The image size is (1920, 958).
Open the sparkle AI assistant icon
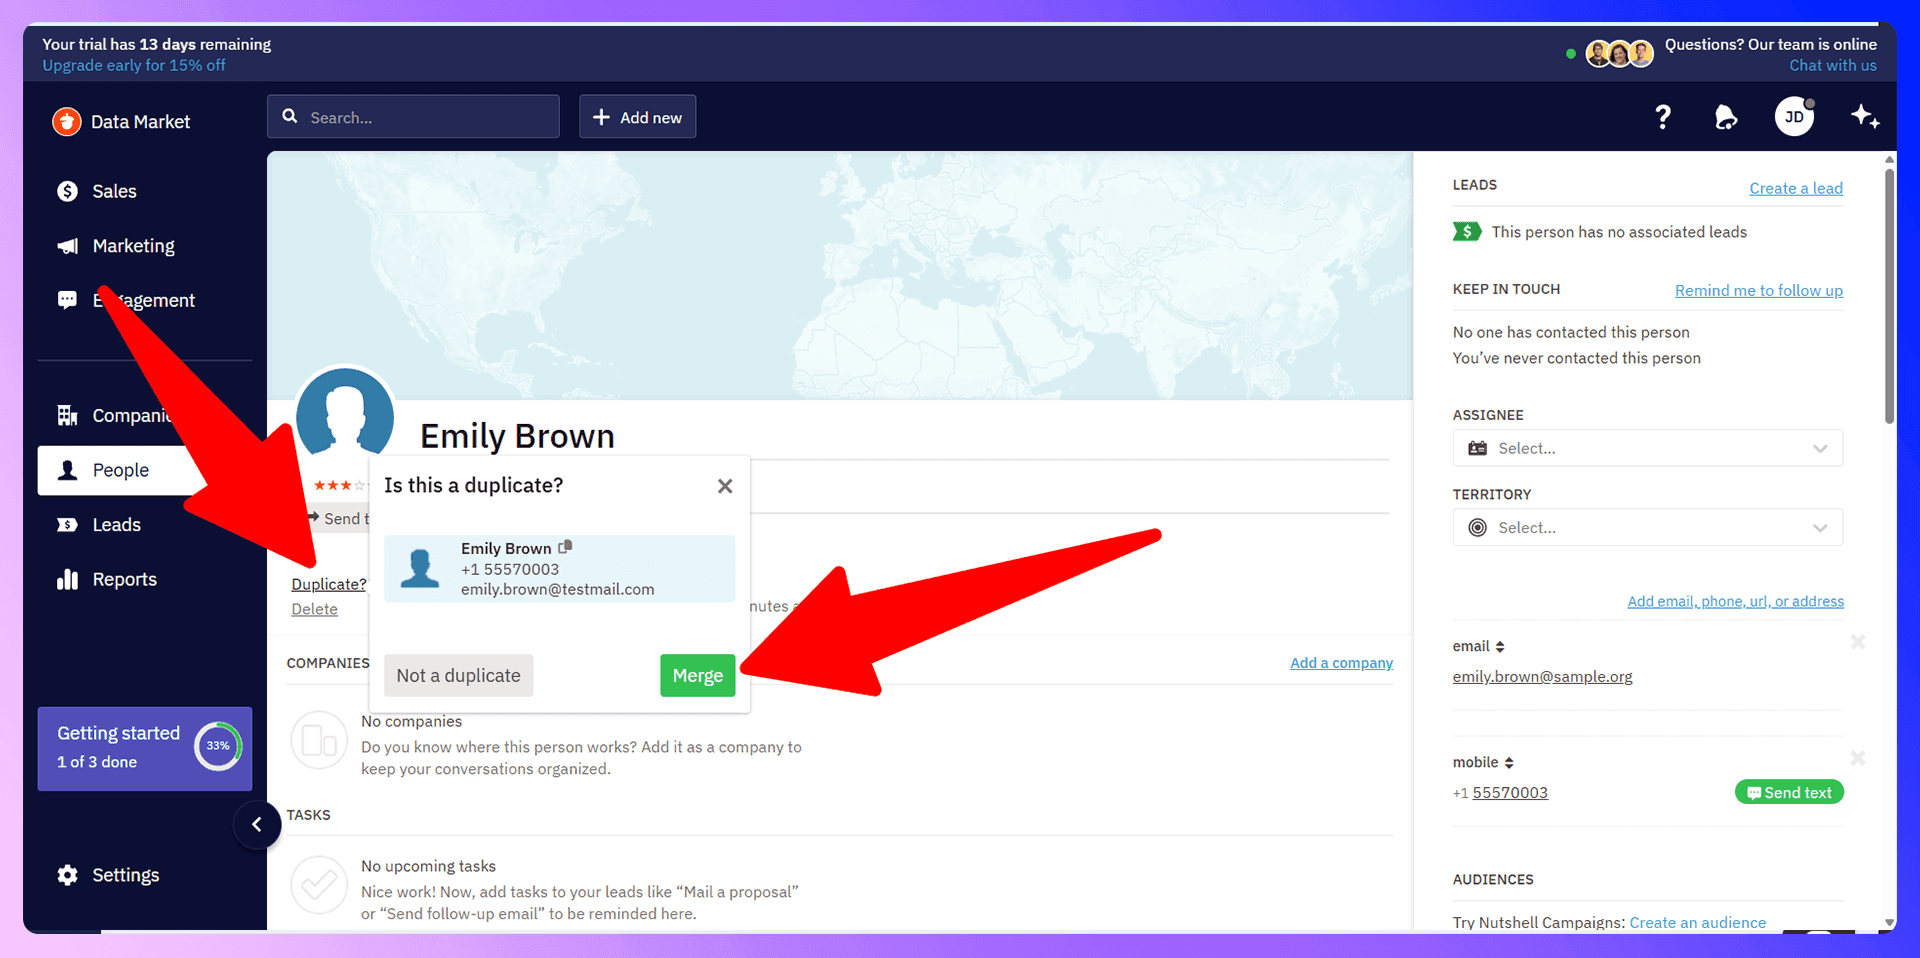tap(1864, 116)
